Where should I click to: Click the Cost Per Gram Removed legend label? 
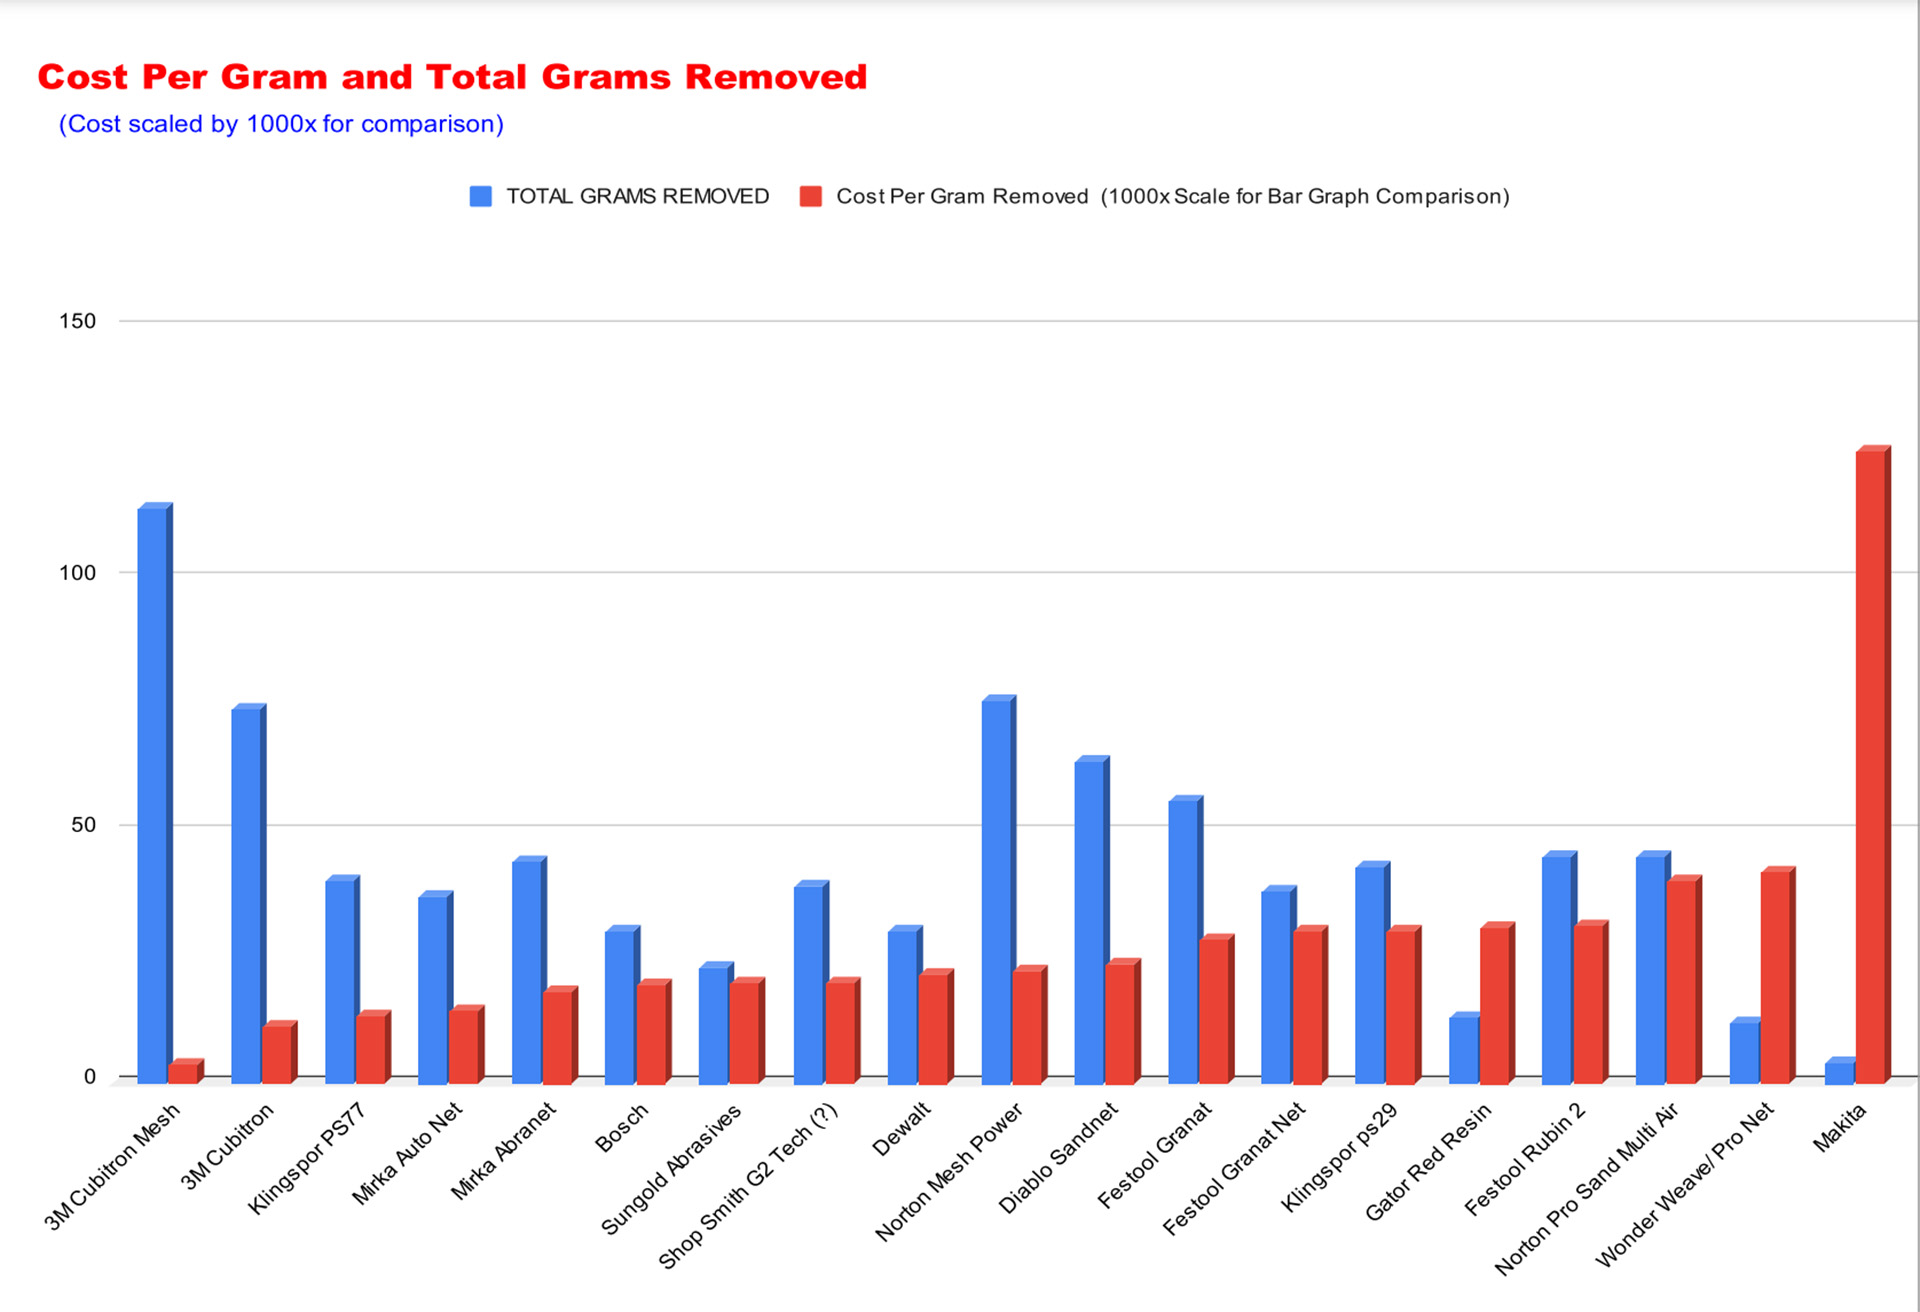coord(1173,196)
